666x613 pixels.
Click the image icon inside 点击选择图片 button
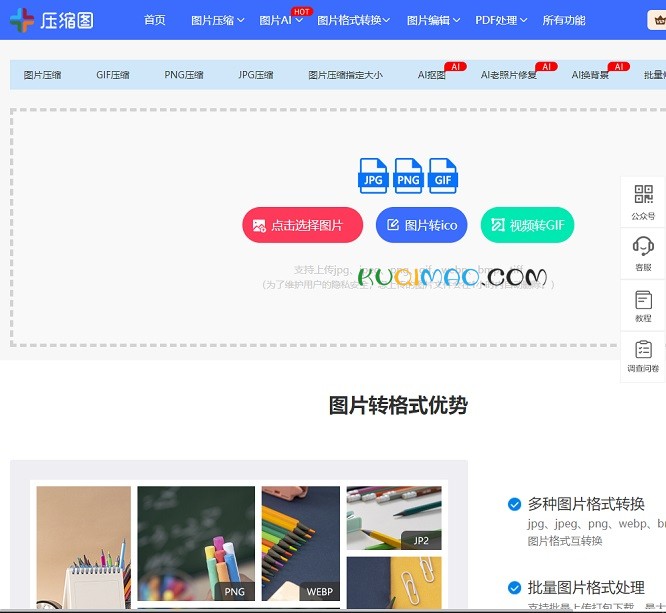(259, 226)
